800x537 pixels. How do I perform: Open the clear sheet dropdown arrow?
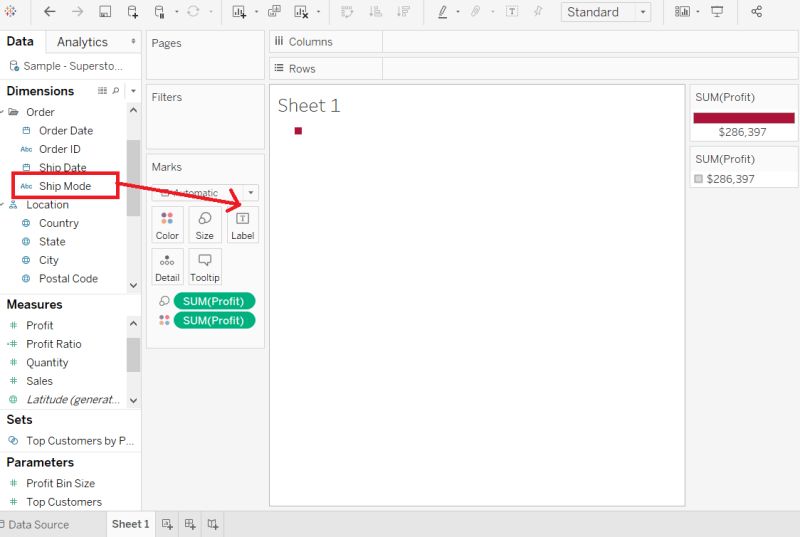click(x=318, y=12)
